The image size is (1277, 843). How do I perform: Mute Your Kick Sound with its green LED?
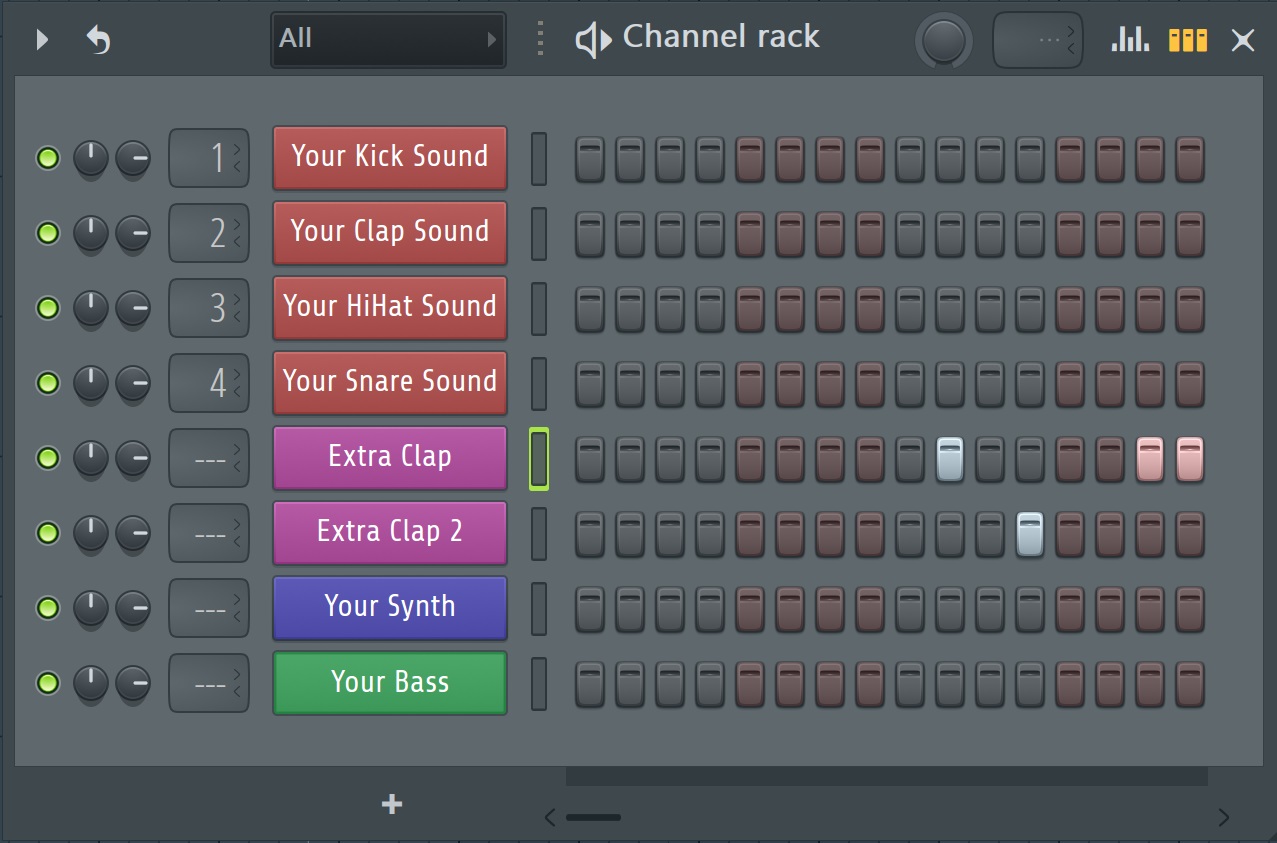[47, 158]
